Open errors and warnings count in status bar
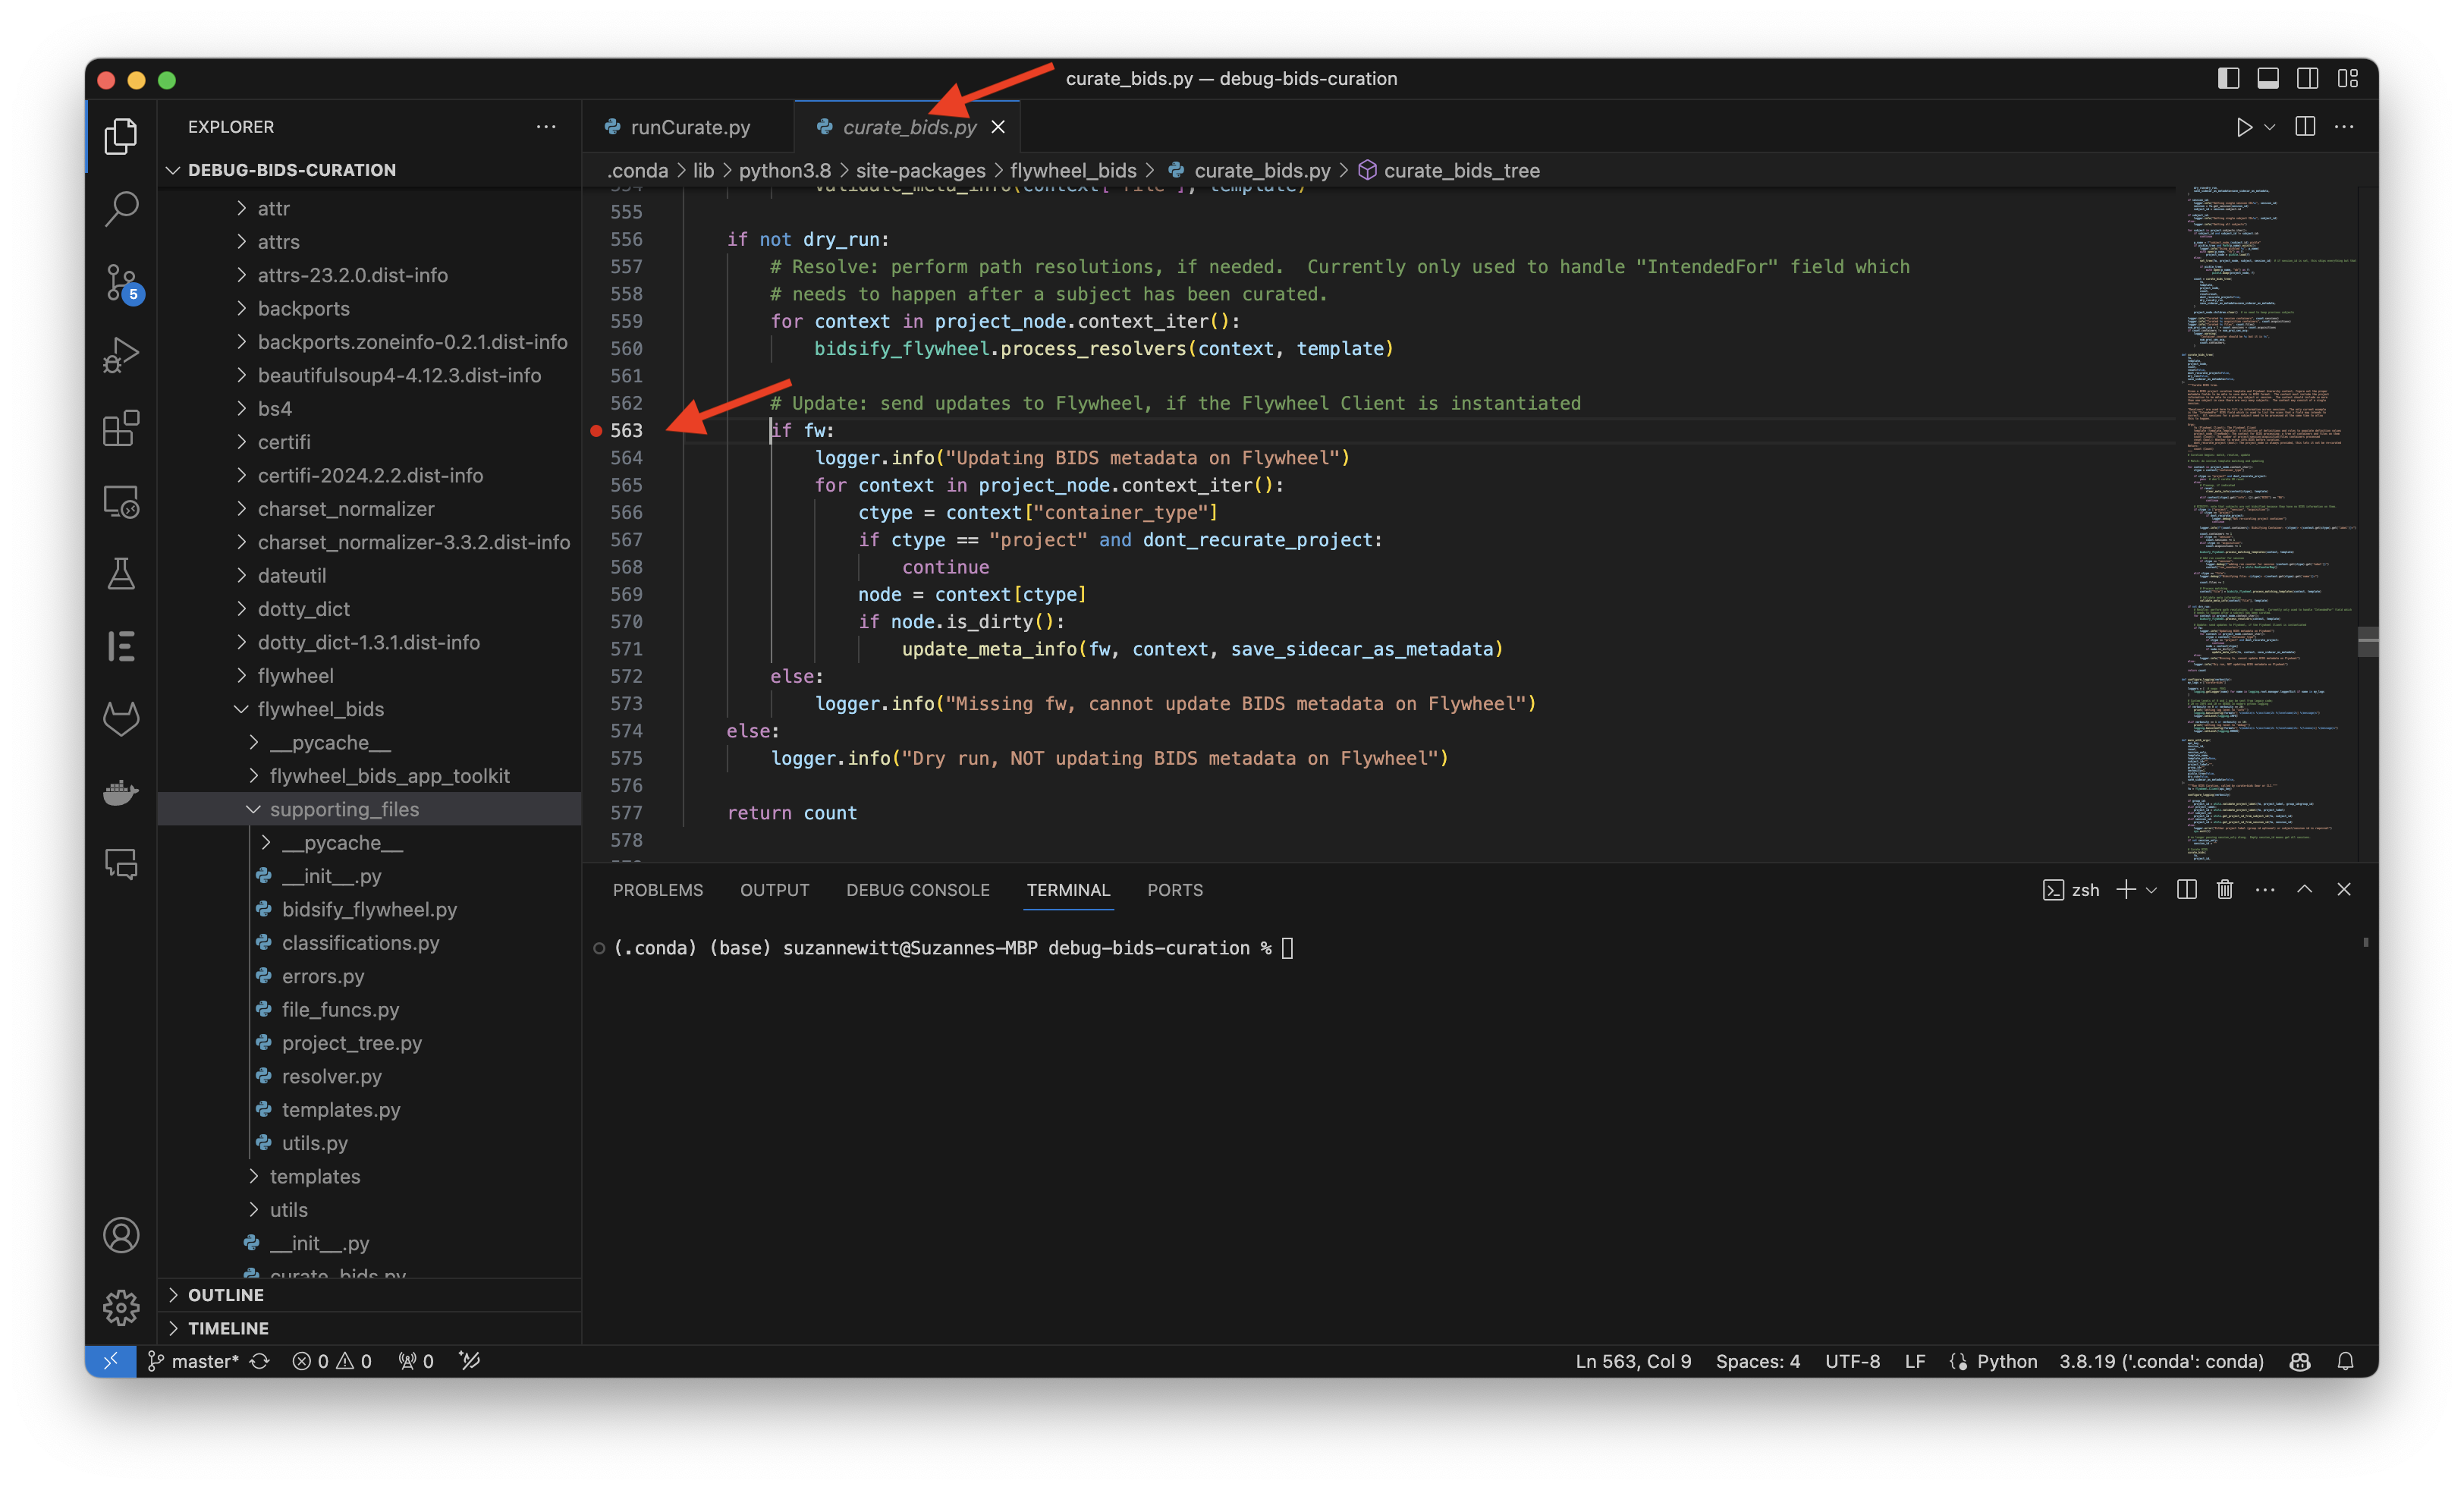2464x1490 pixels. (332, 1361)
